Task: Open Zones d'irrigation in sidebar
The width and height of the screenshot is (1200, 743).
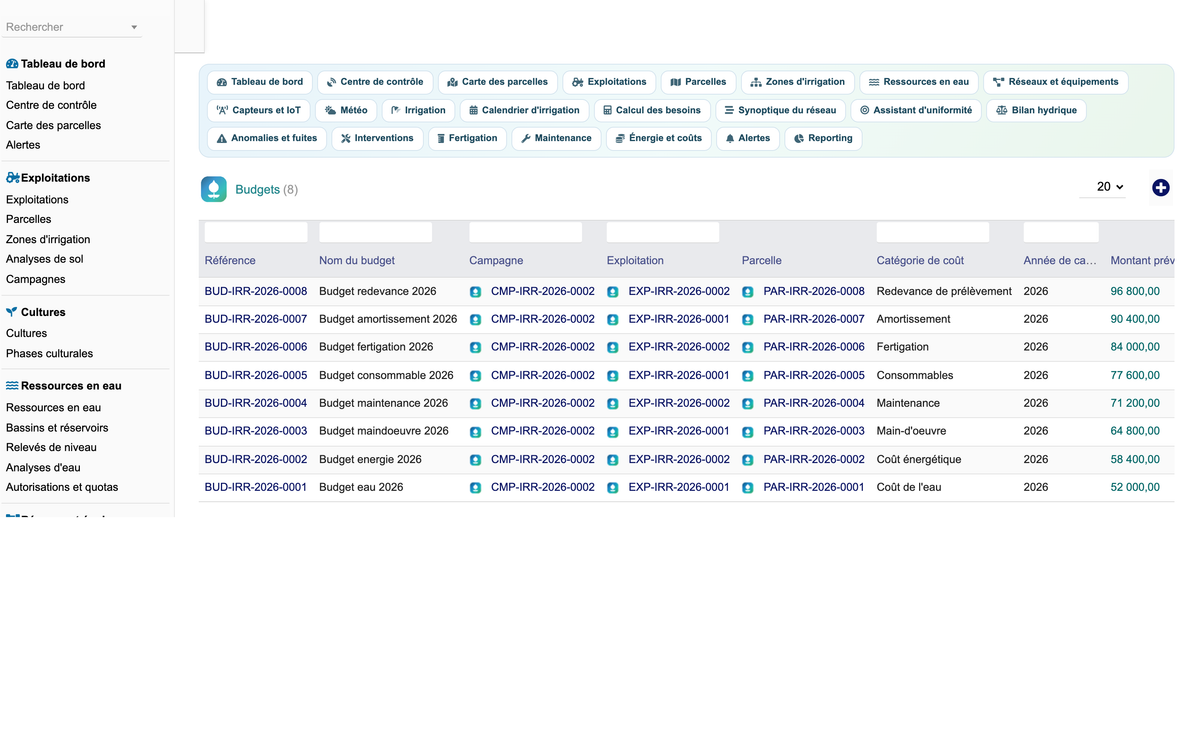Action: coord(48,240)
